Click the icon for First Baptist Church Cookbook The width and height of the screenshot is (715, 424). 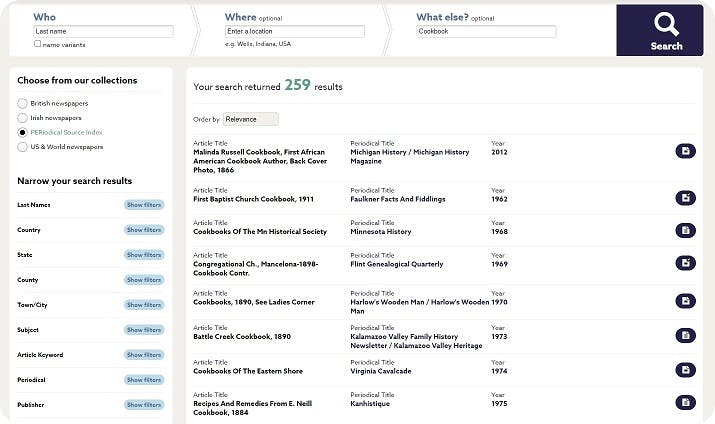click(x=685, y=198)
